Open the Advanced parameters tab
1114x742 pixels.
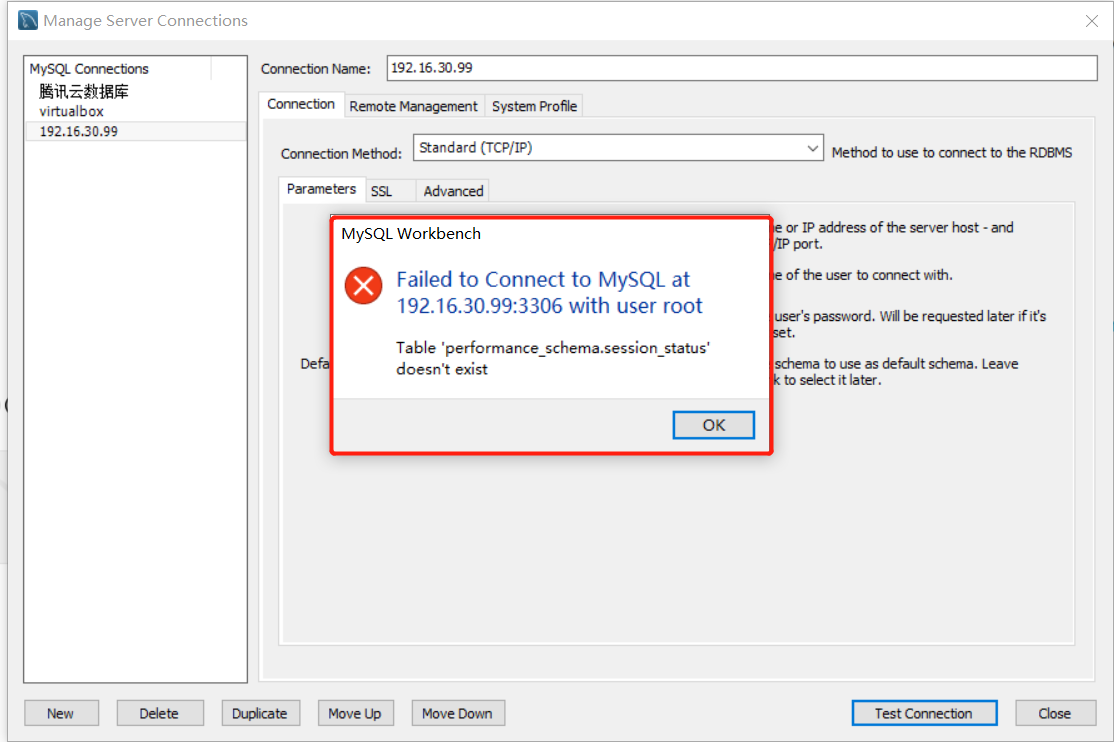(x=453, y=190)
